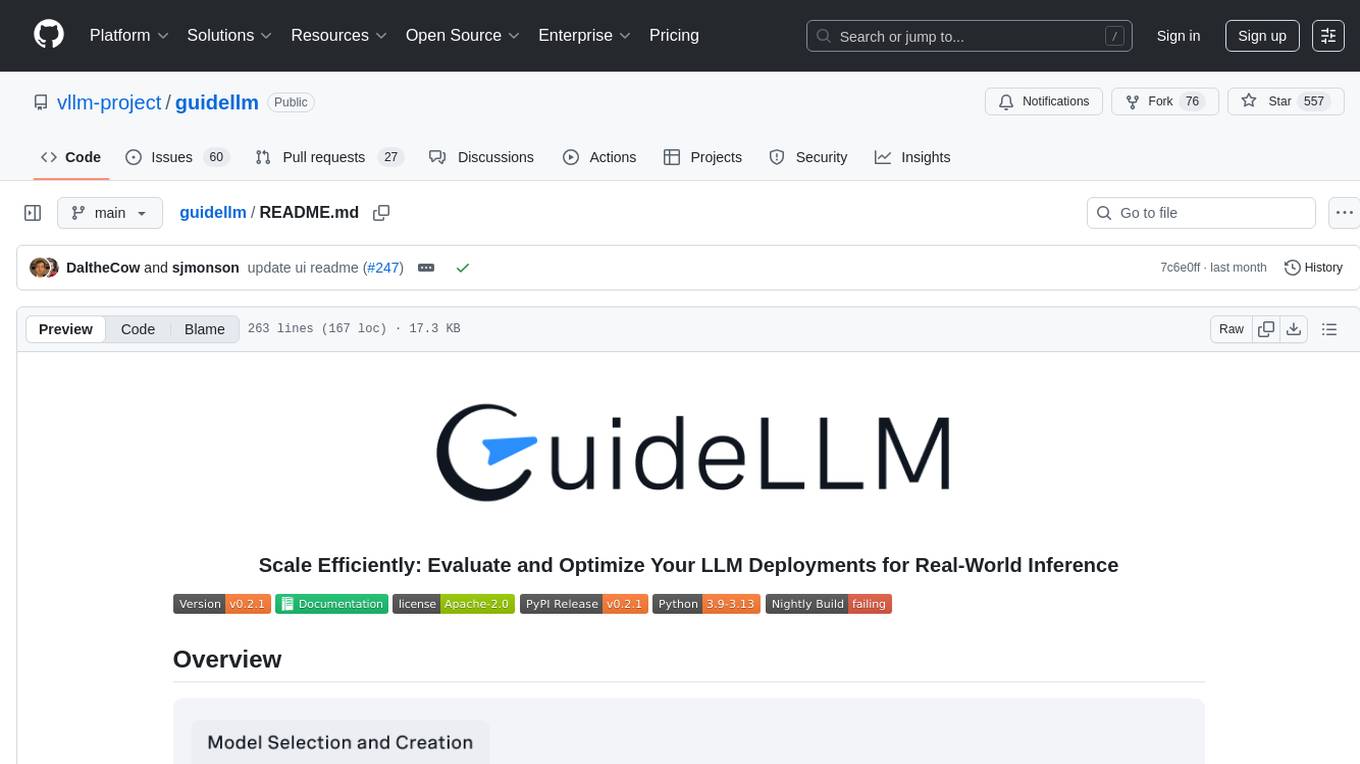1360x764 pixels.
Task: Expand the Platform menu
Action: [x=129, y=35]
